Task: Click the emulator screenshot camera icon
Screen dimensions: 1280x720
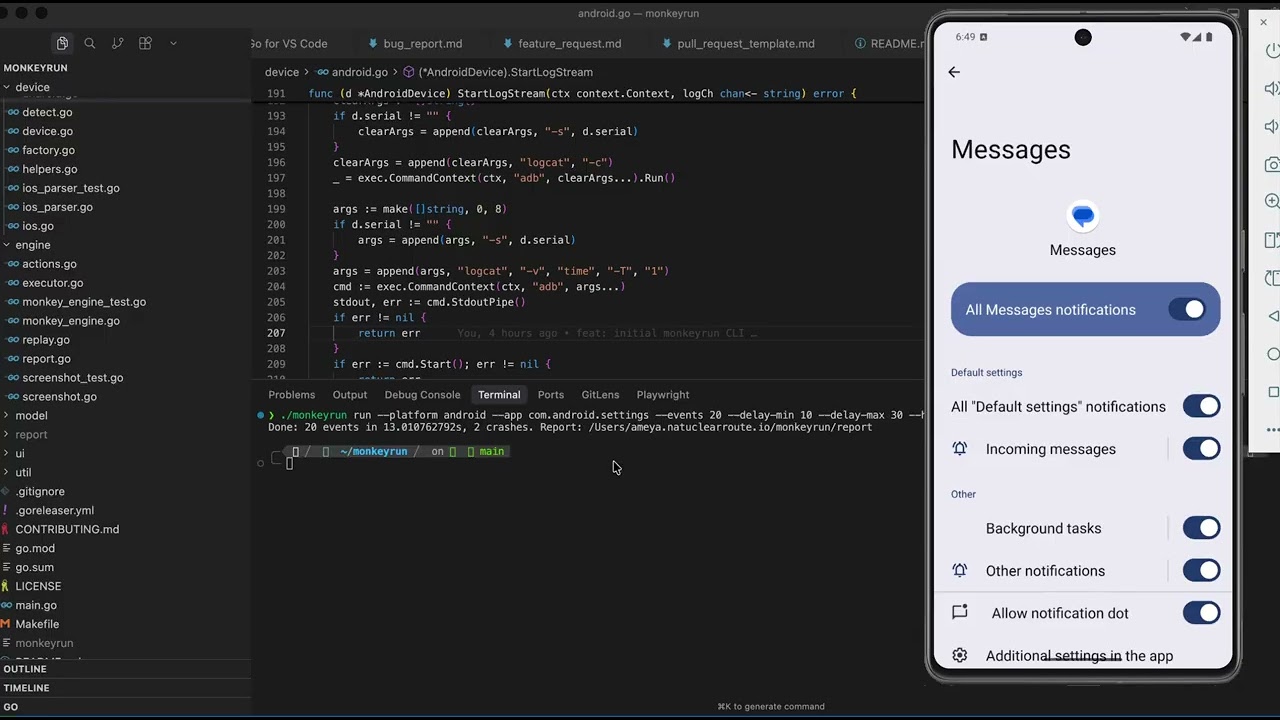Action: pyautogui.click(x=1272, y=164)
